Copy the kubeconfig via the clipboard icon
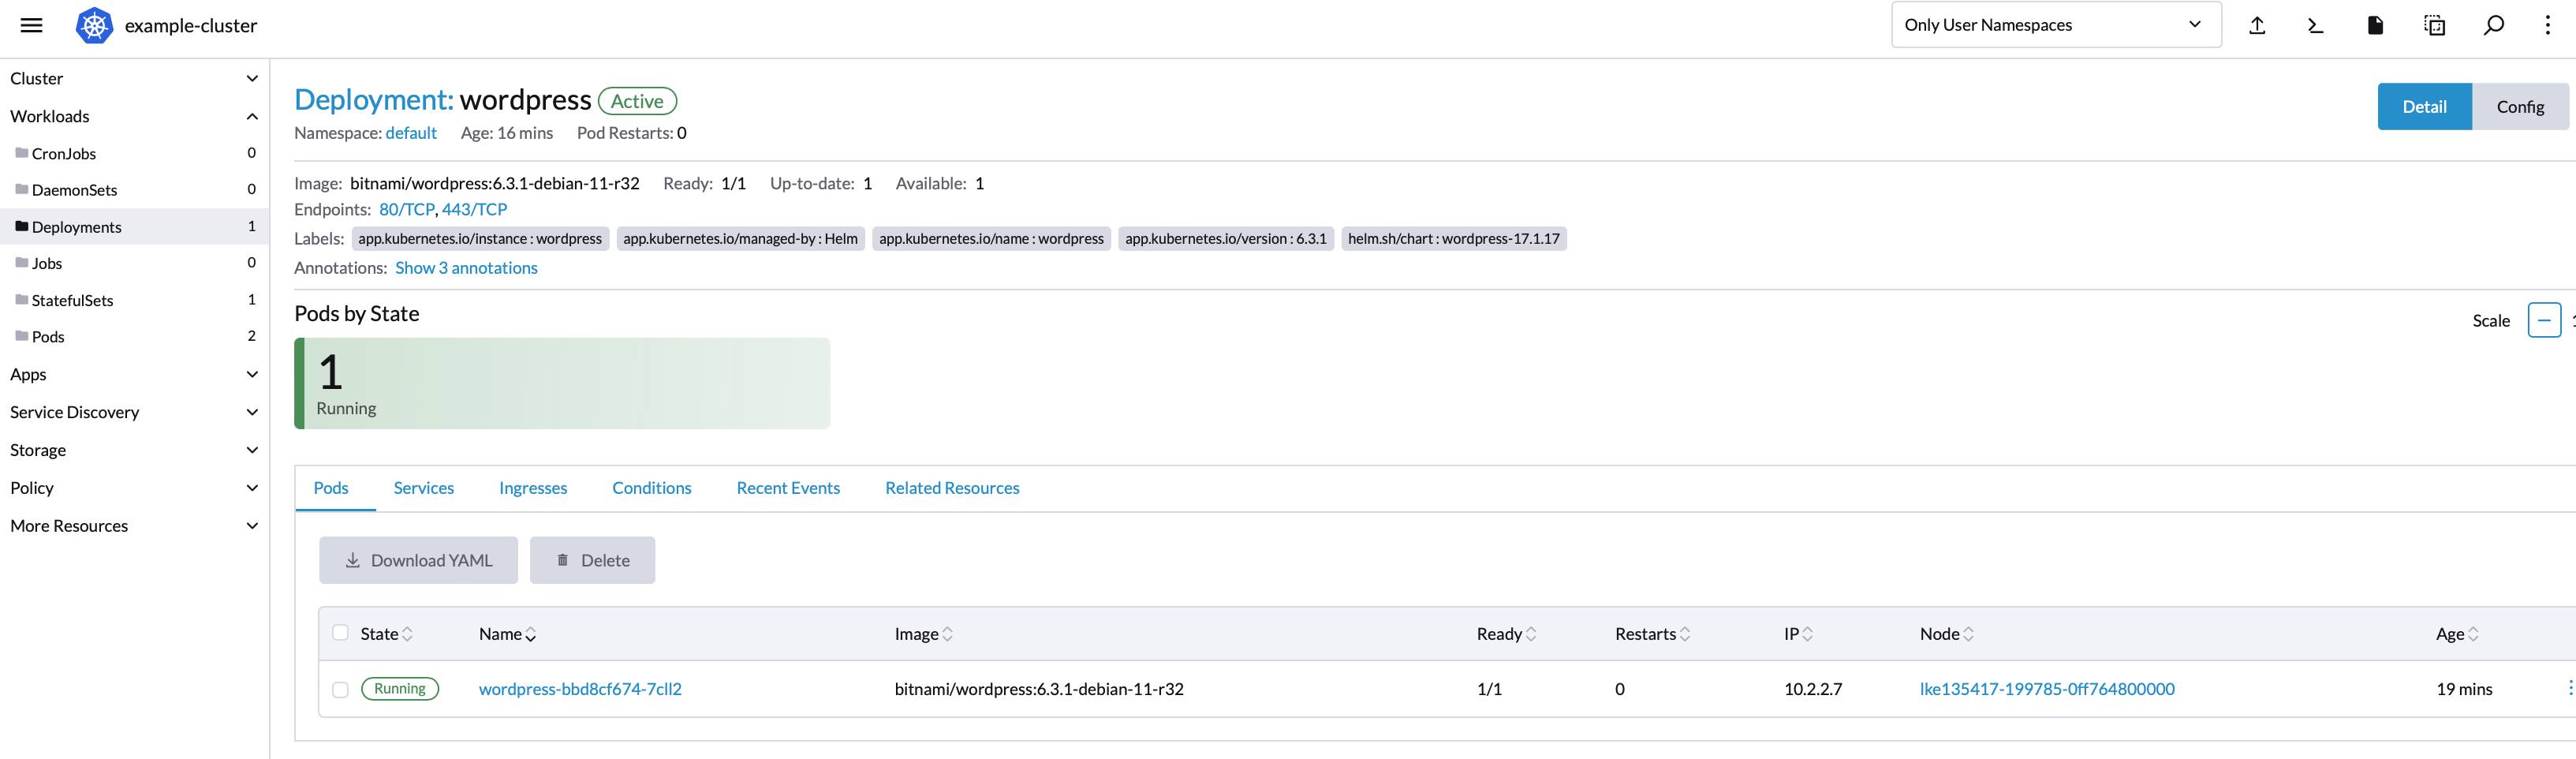The image size is (2576, 759). (2434, 25)
